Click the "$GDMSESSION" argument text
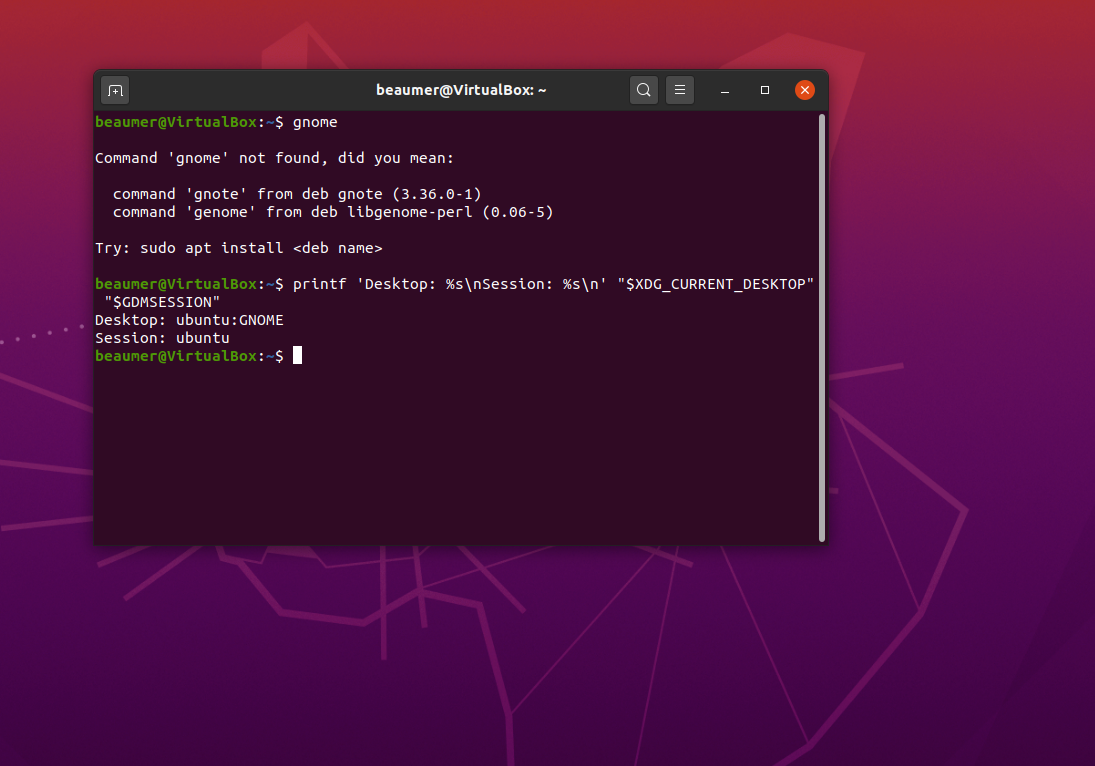Image resolution: width=1095 pixels, height=766 pixels. (x=162, y=302)
